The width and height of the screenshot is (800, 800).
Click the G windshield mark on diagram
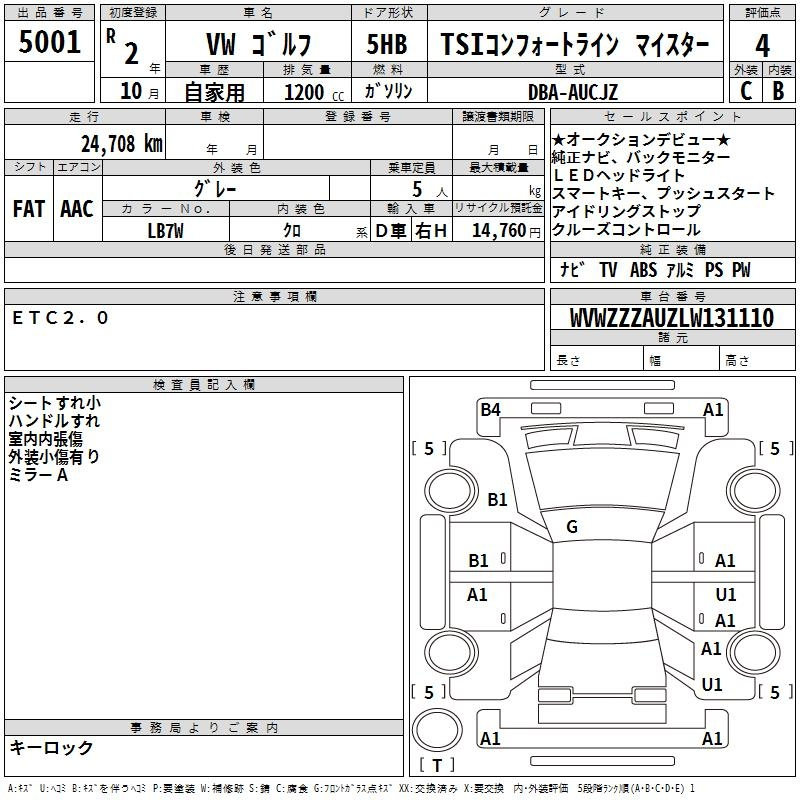coord(572,526)
